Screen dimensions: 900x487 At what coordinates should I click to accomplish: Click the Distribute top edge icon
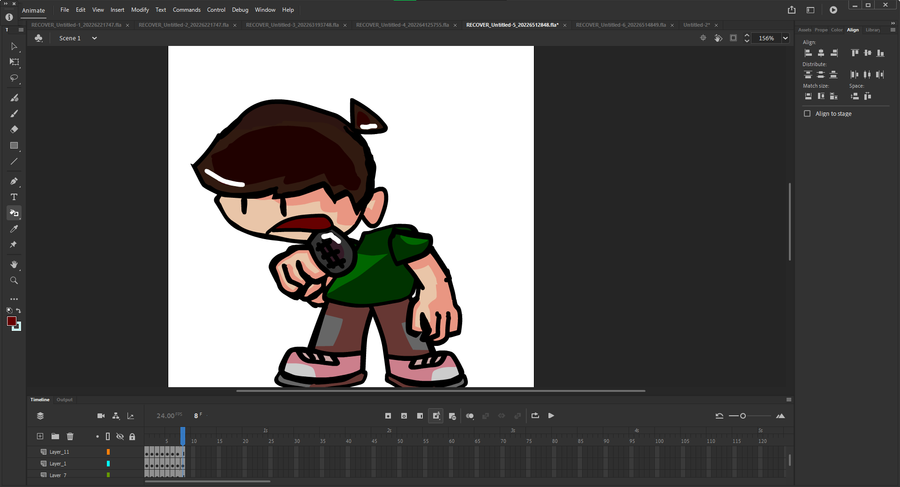(x=808, y=75)
